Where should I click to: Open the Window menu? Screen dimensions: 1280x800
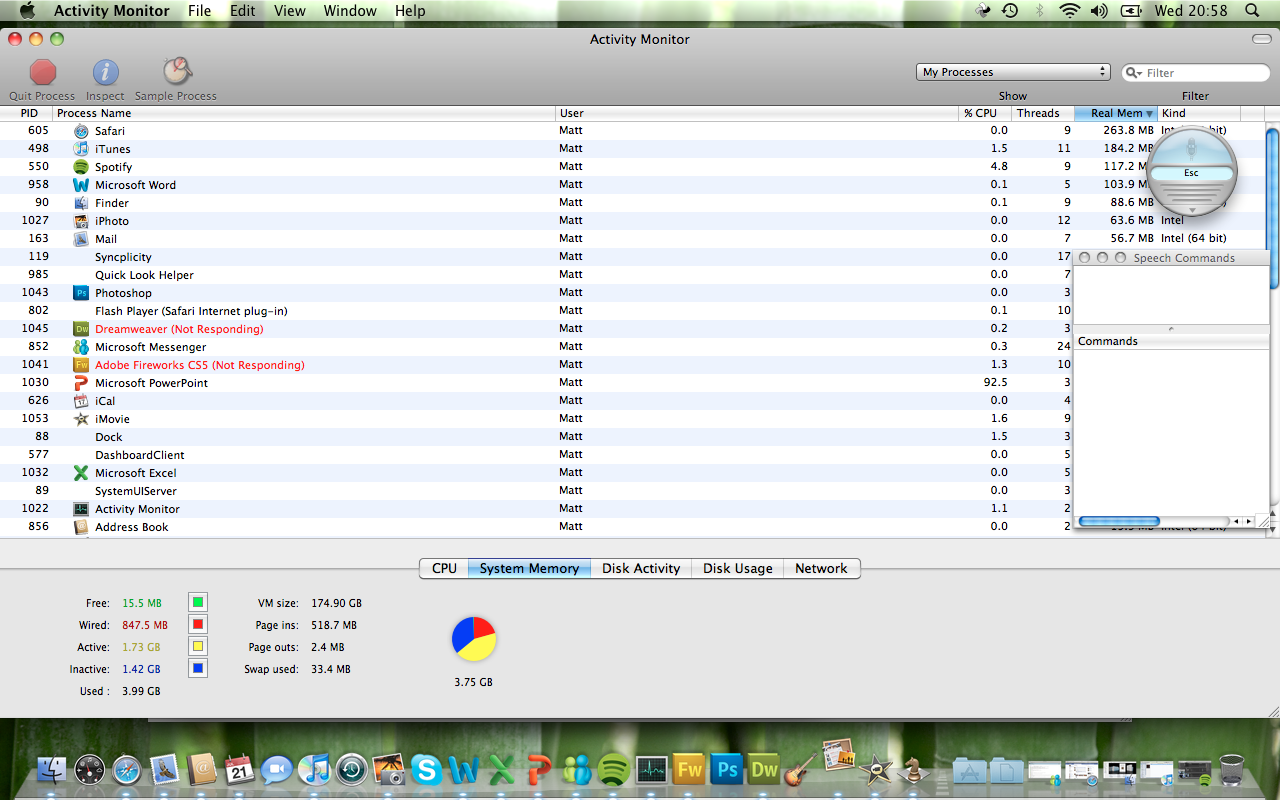(350, 11)
